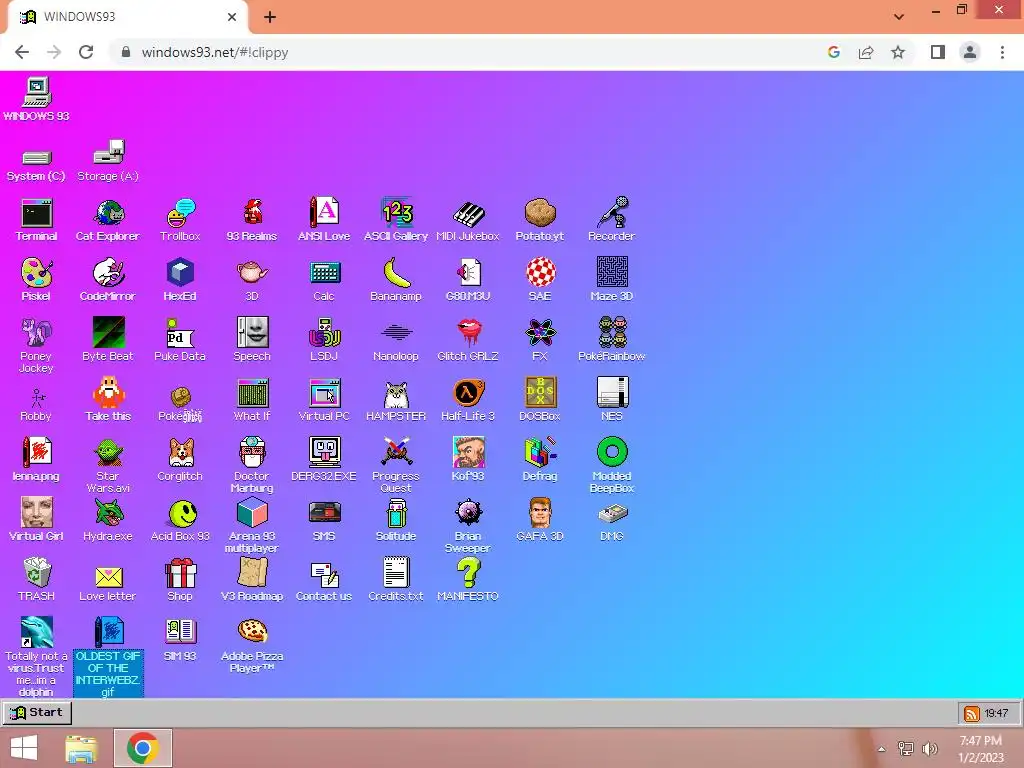Launch Acid Box 93 smiley icon
1024x768 pixels.
[x=182, y=513]
